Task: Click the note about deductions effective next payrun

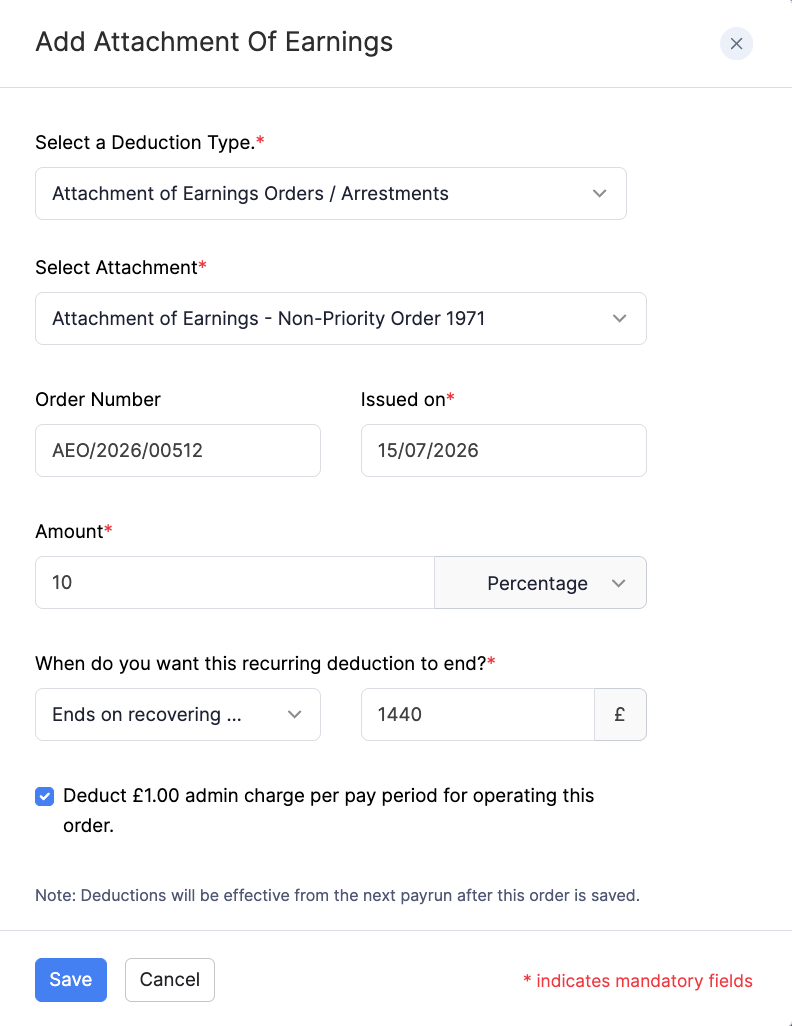Action: [337, 895]
